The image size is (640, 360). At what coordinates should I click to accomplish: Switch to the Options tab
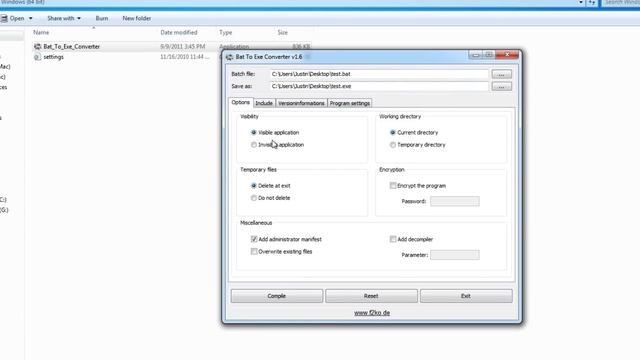[241, 102]
